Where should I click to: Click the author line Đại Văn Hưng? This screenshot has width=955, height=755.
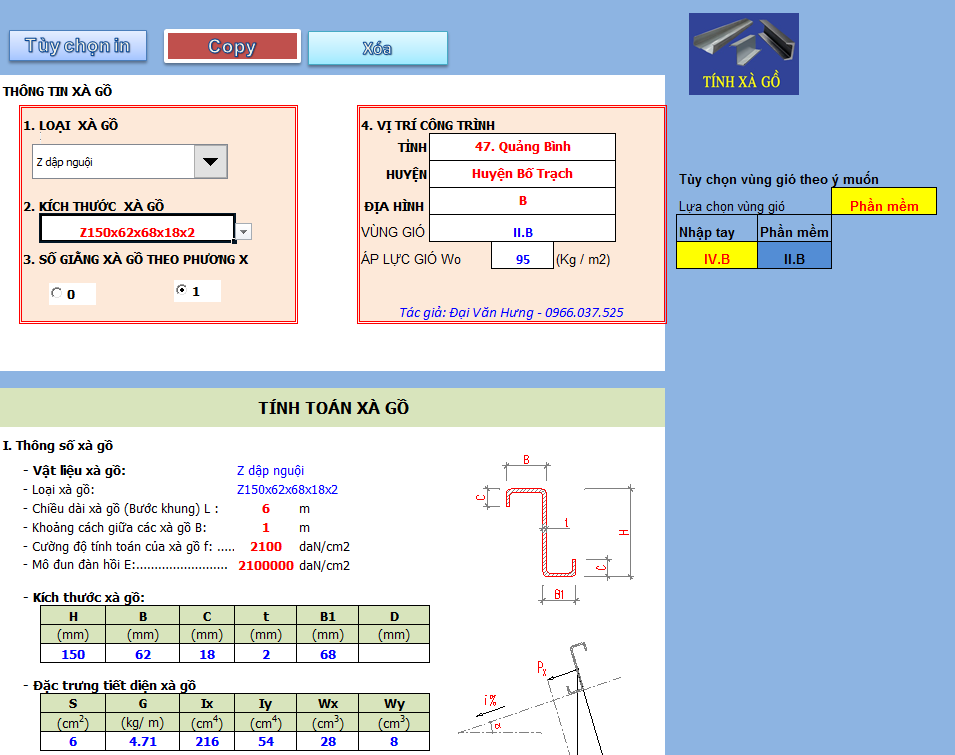(511, 312)
